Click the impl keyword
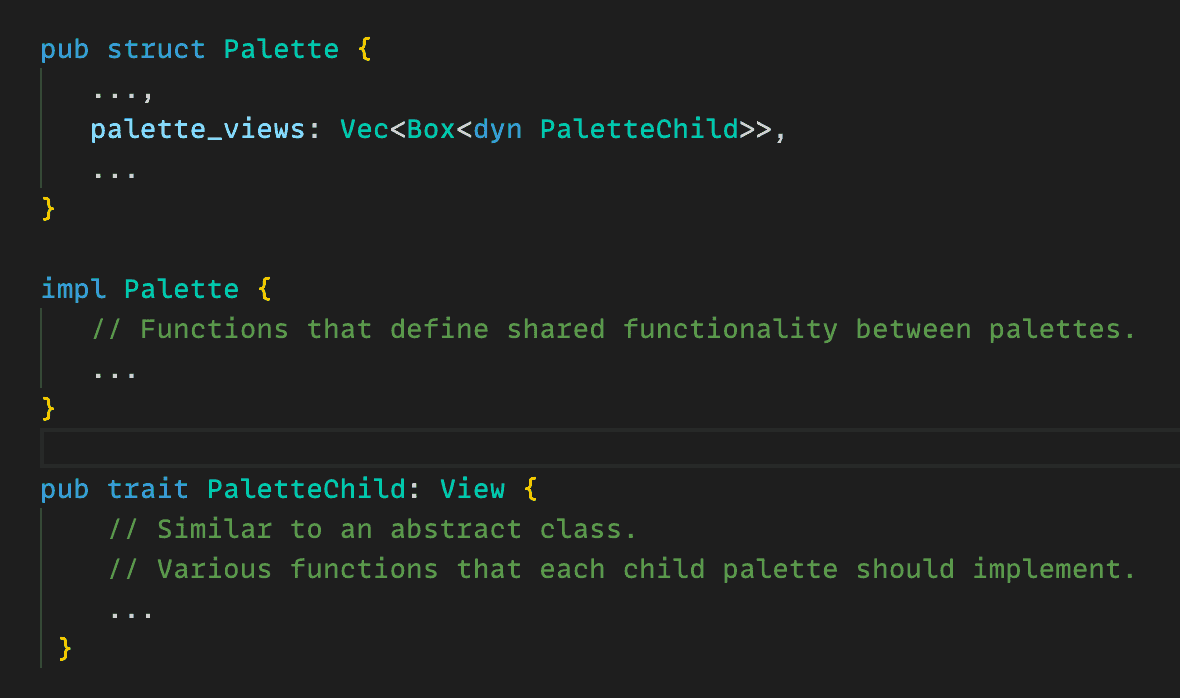The height and width of the screenshot is (698, 1180). coord(73,290)
